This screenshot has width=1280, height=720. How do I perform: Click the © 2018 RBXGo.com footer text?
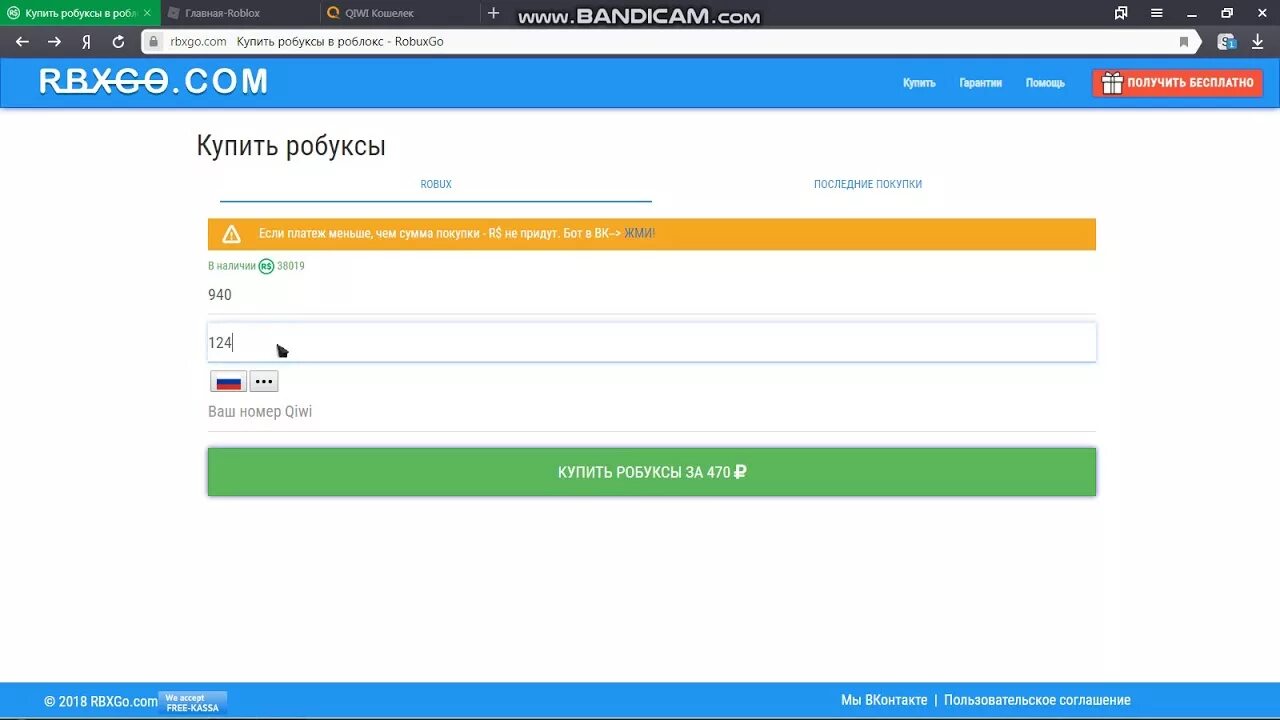[x=101, y=701]
